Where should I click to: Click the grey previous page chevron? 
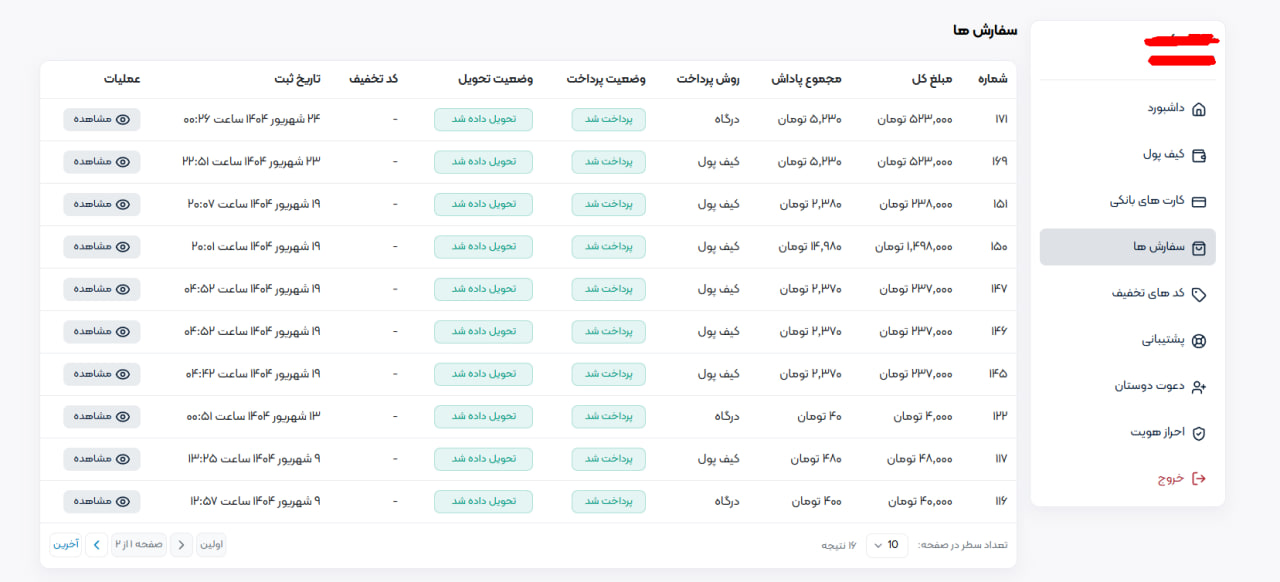click(x=181, y=545)
